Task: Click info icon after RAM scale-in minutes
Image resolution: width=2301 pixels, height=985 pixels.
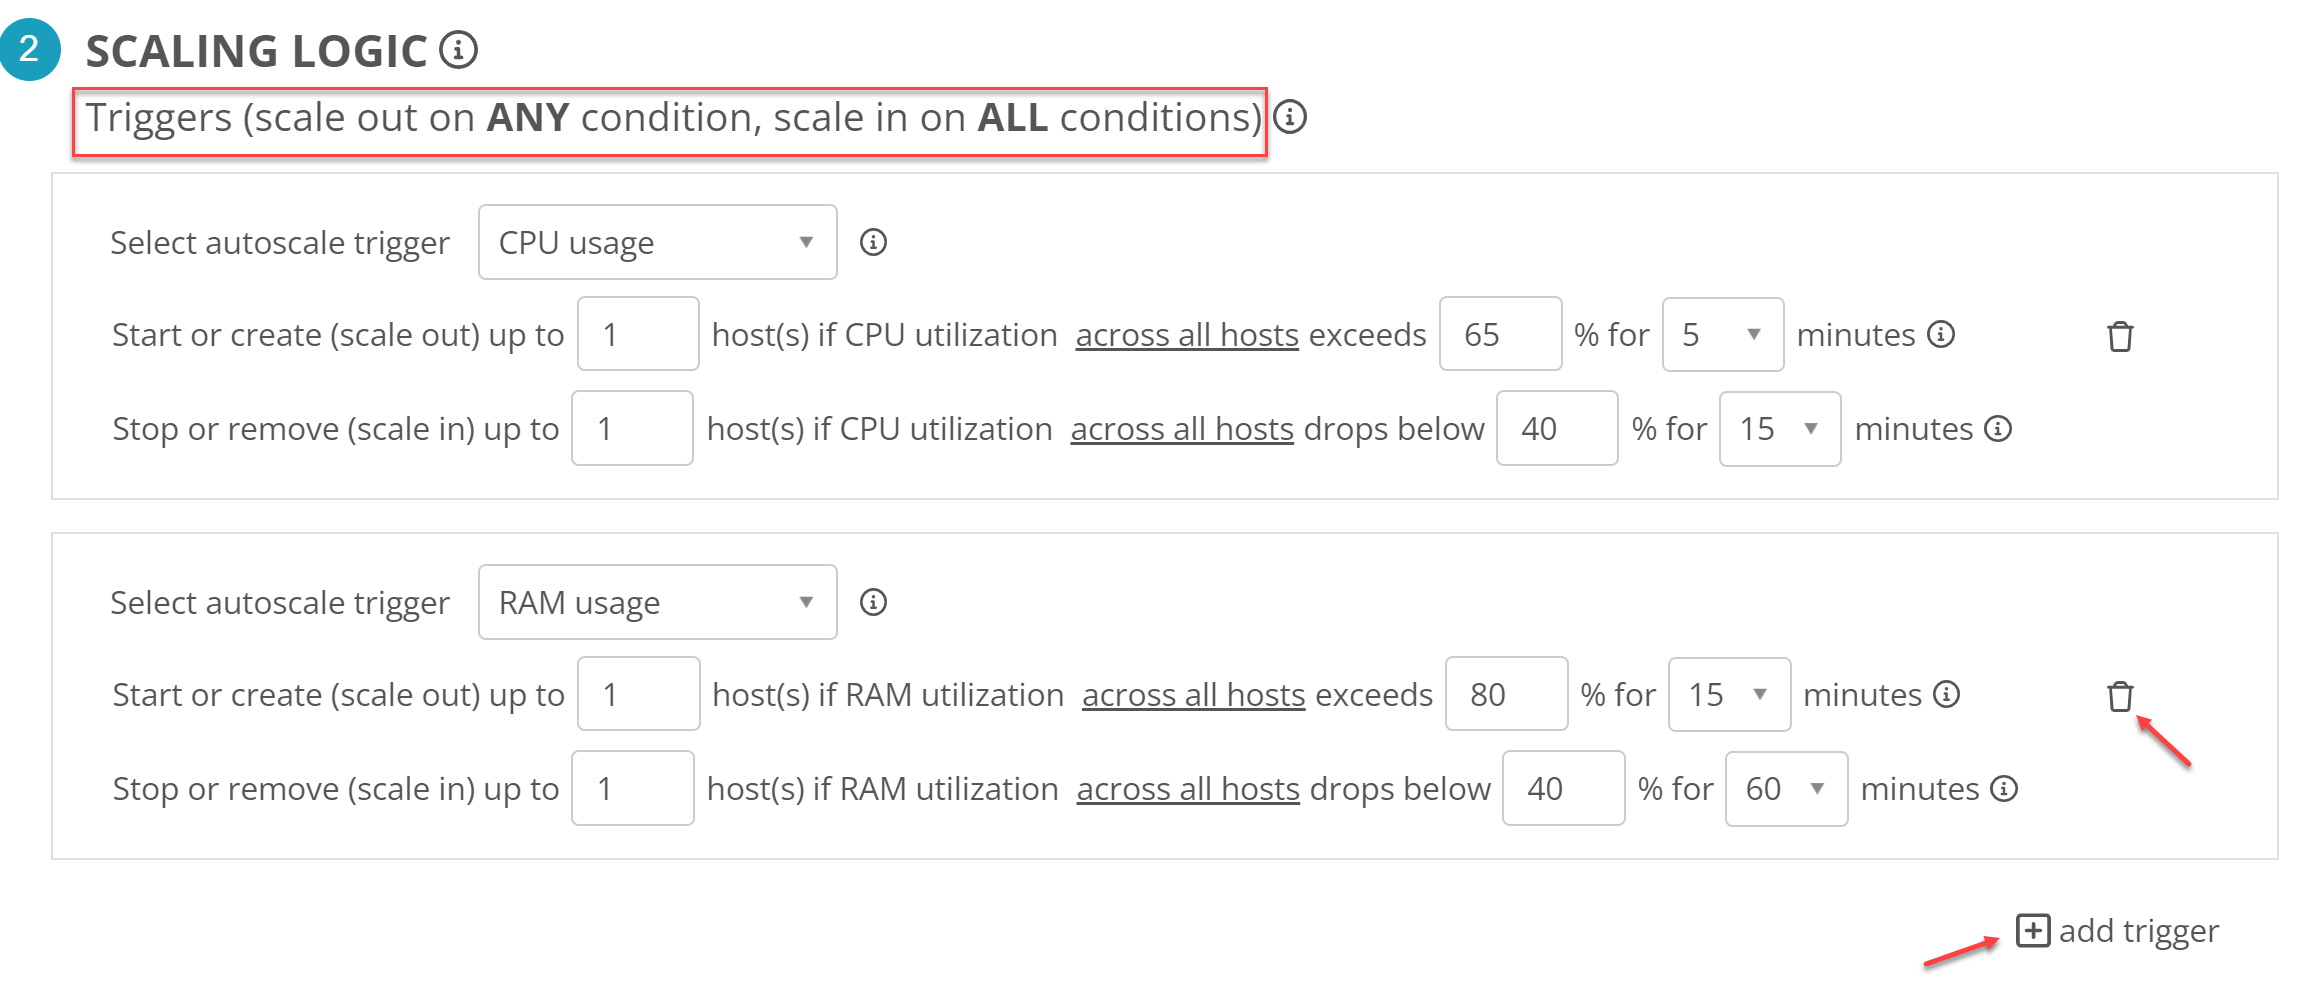Action: tap(2004, 789)
